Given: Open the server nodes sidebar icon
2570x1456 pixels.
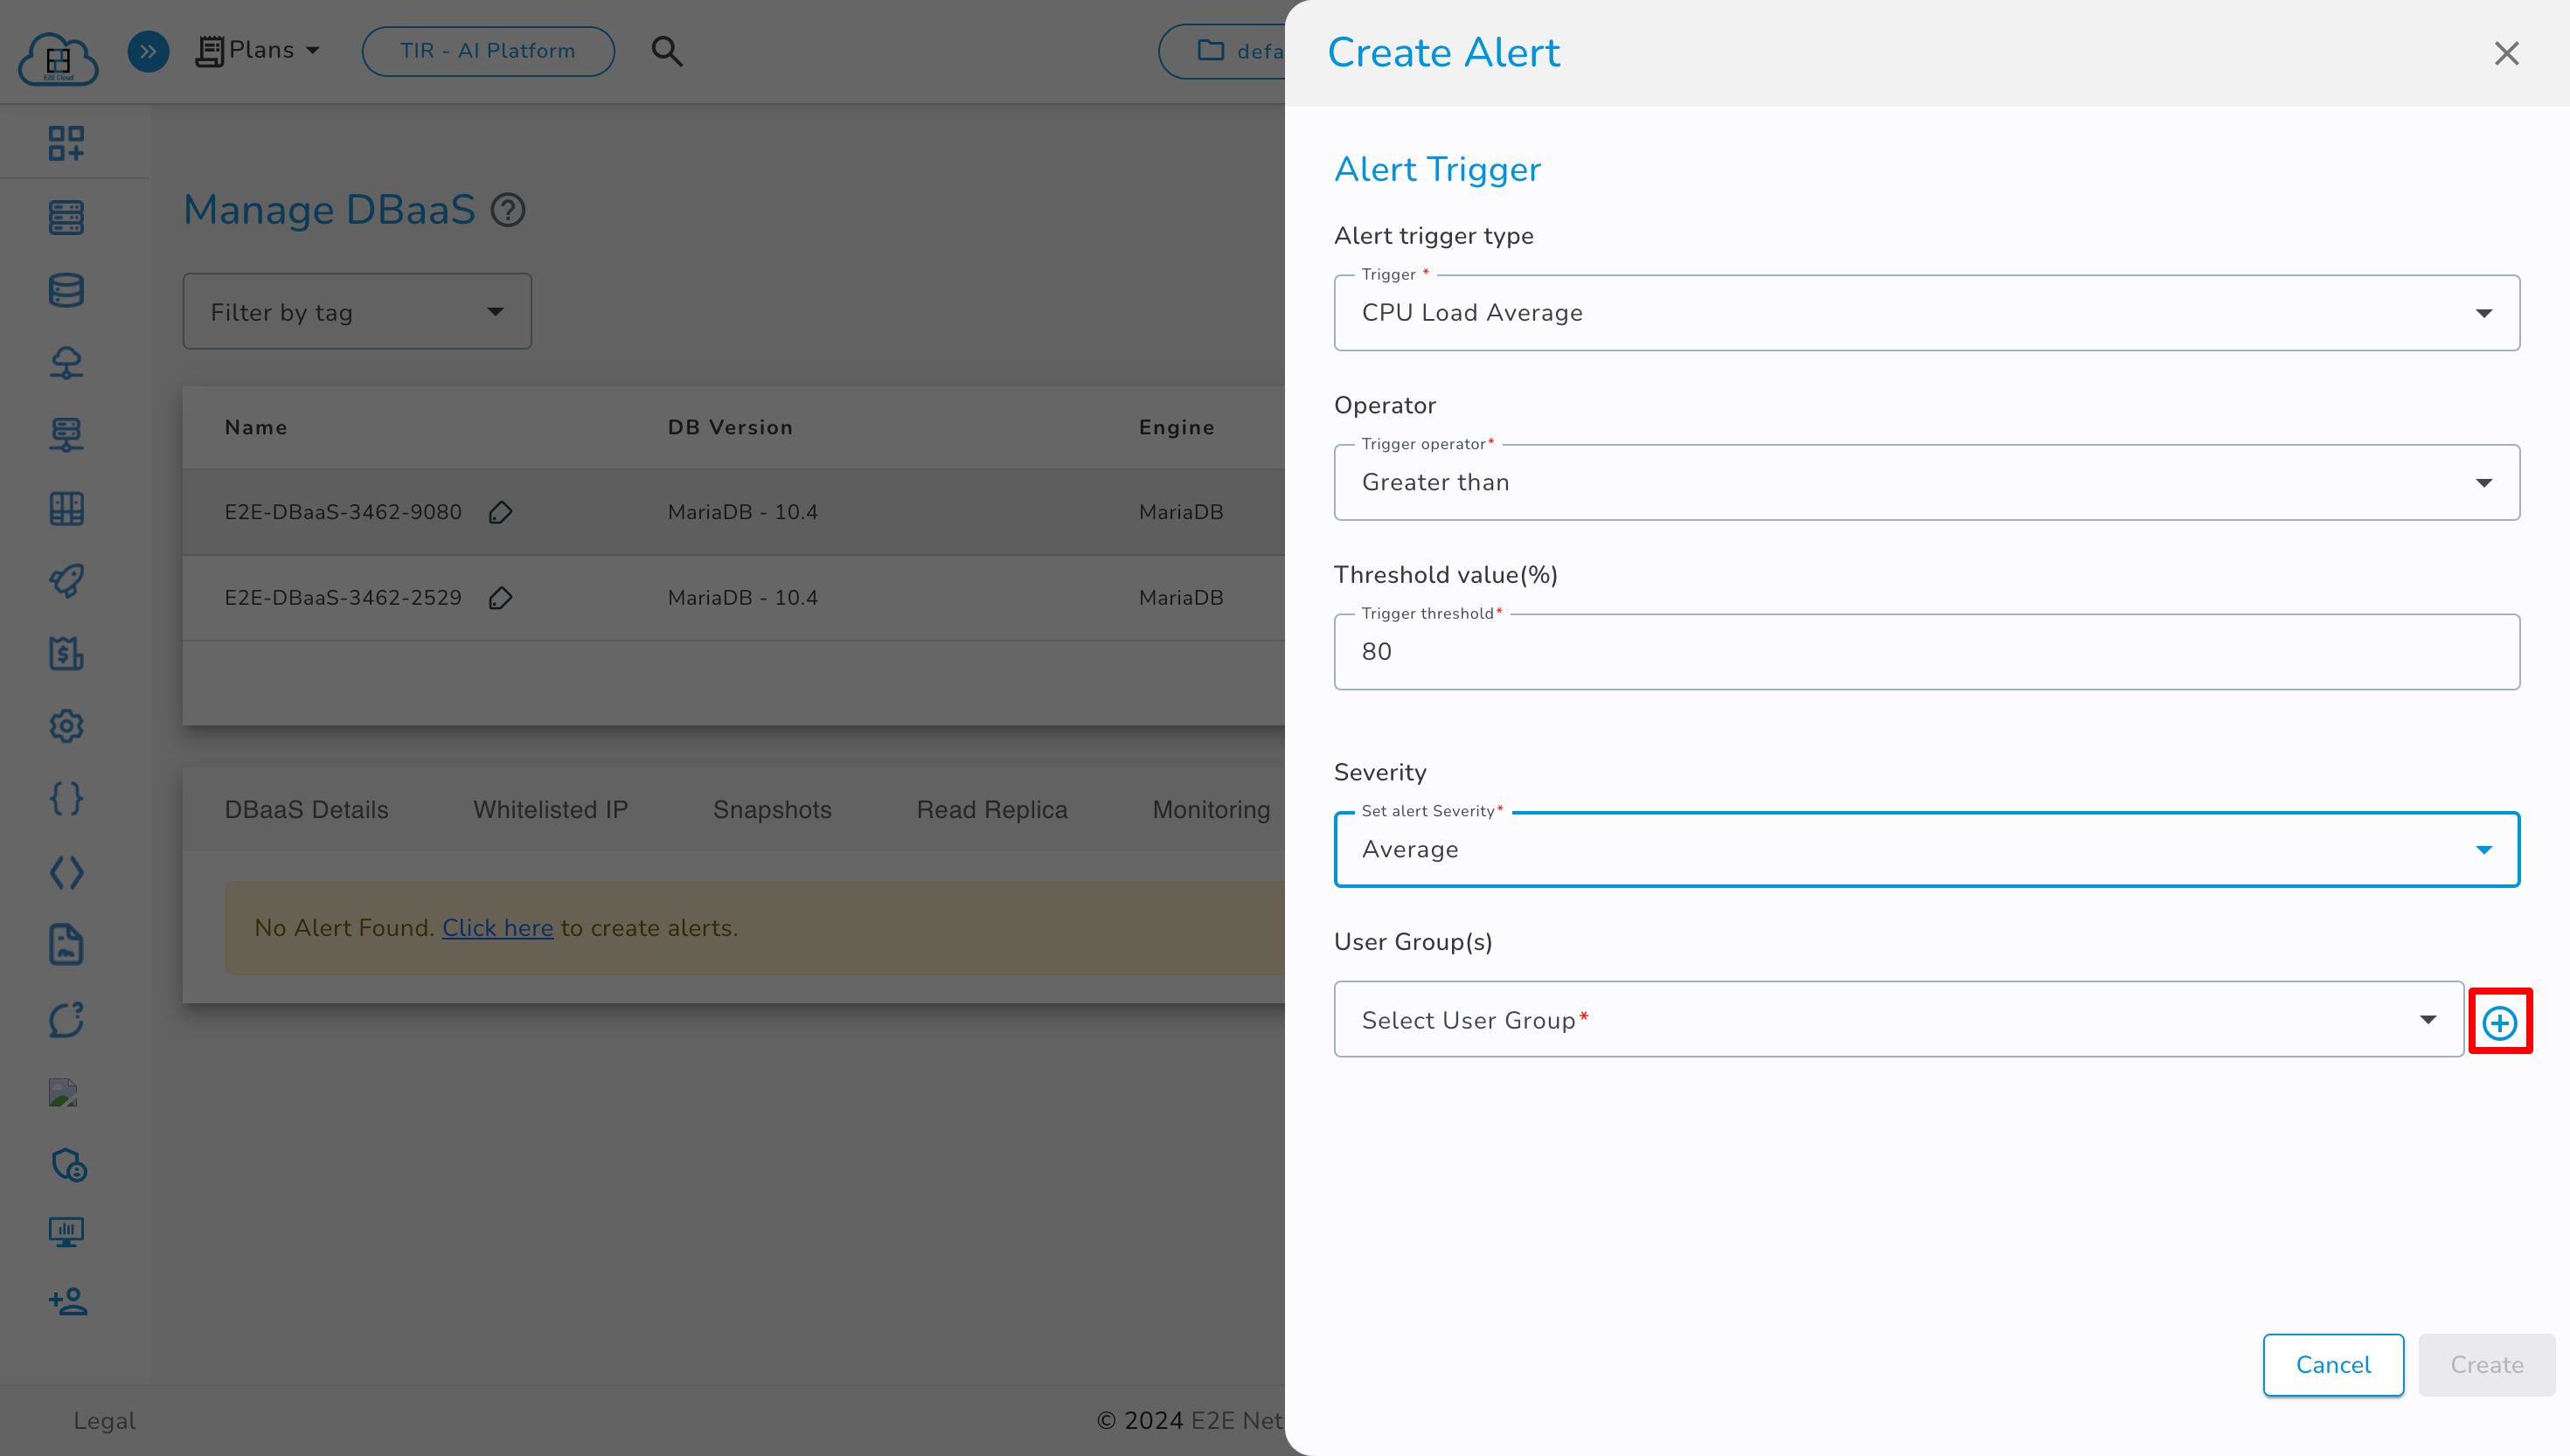Looking at the screenshot, I should 66,217.
